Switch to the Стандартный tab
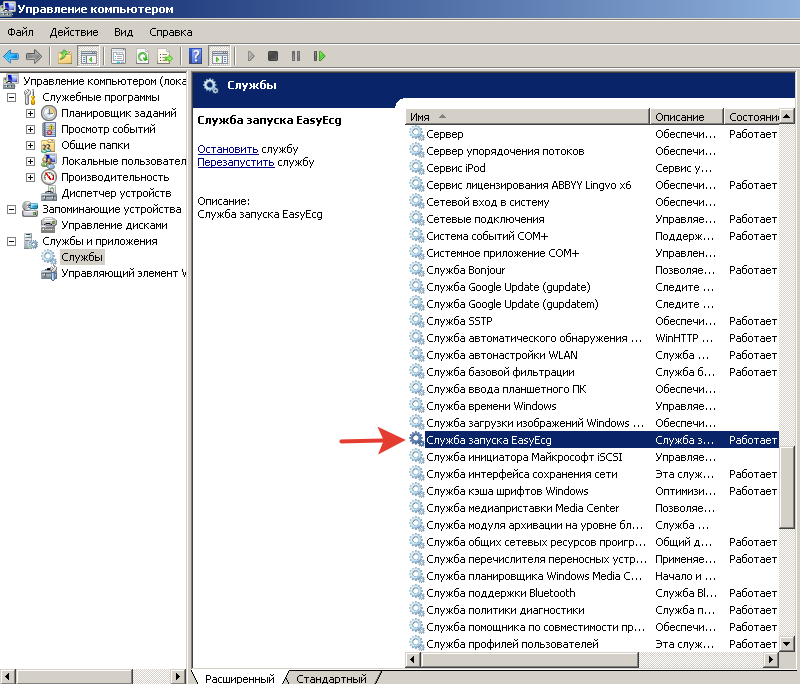The width and height of the screenshot is (800, 684). pos(332,678)
